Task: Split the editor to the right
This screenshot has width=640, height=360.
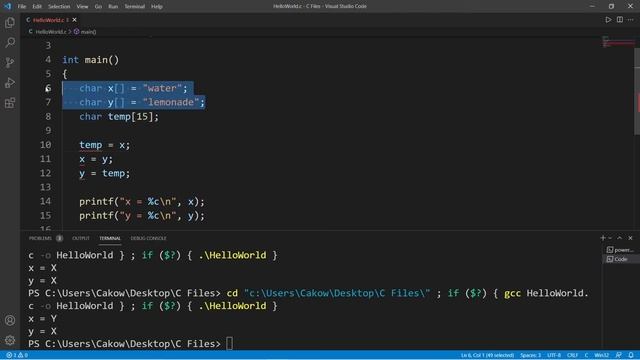Action: [x=620, y=20]
